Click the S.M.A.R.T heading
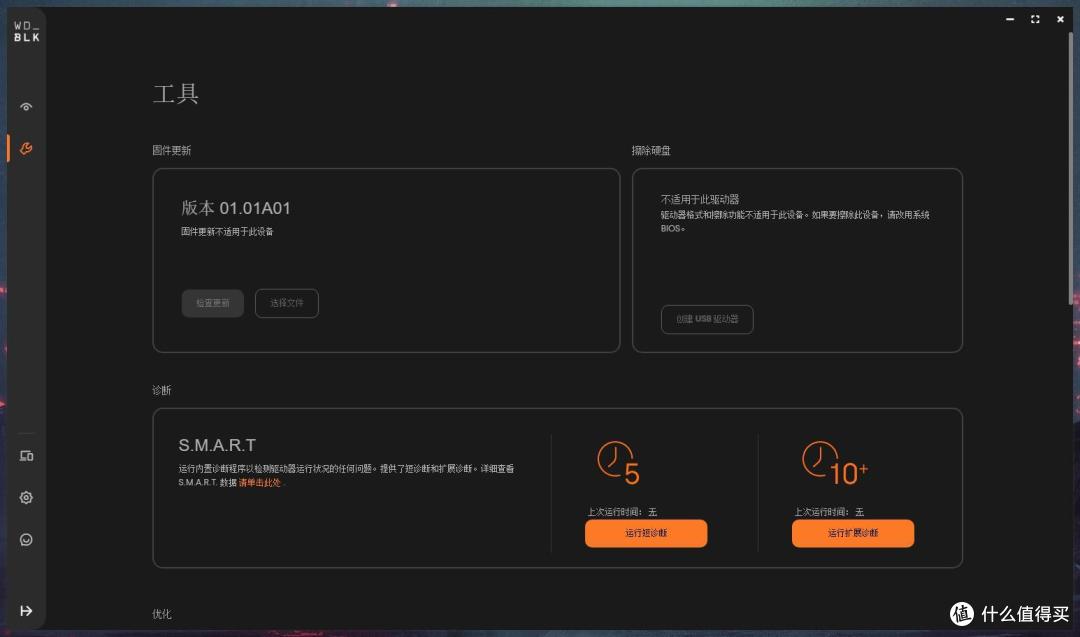The height and width of the screenshot is (637, 1080). (217, 446)
